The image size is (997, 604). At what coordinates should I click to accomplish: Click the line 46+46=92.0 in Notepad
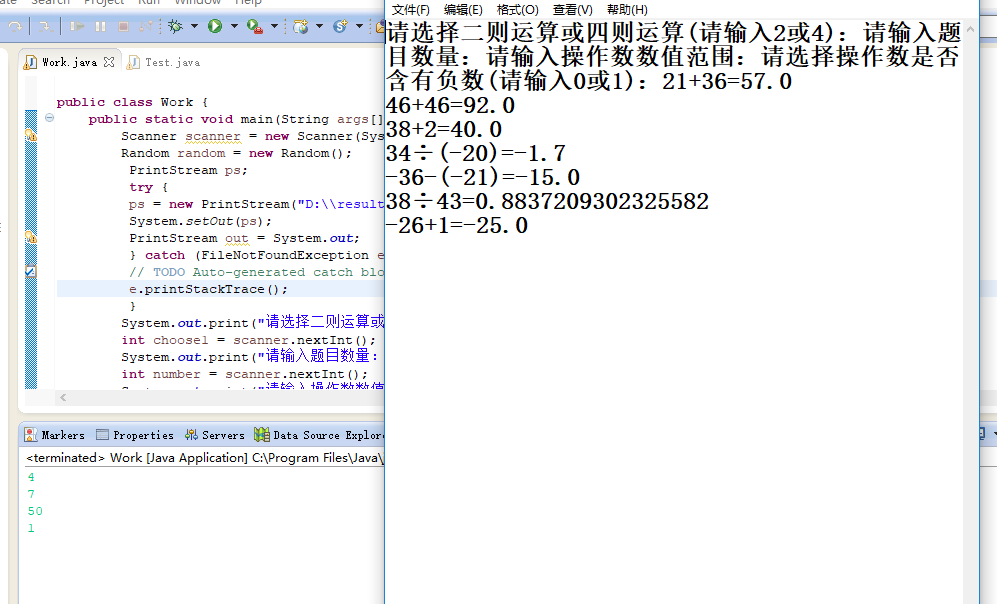coord(450,106)
